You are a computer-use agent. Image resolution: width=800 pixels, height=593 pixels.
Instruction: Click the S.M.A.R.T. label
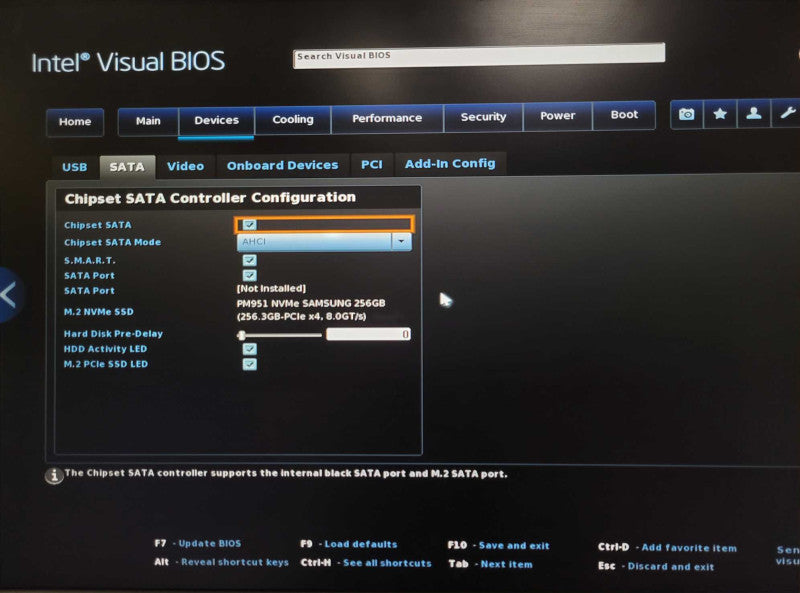90,260
